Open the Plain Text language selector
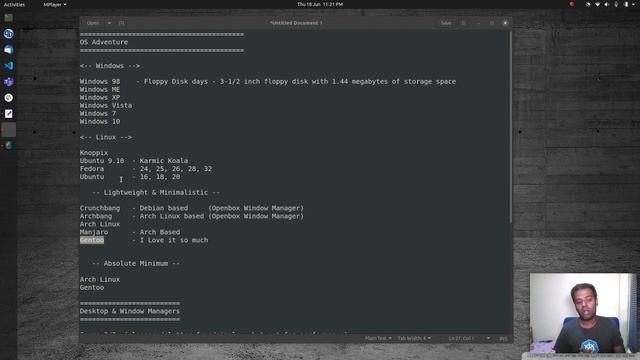The image size is (640, 360). click(x=378, y=338)
